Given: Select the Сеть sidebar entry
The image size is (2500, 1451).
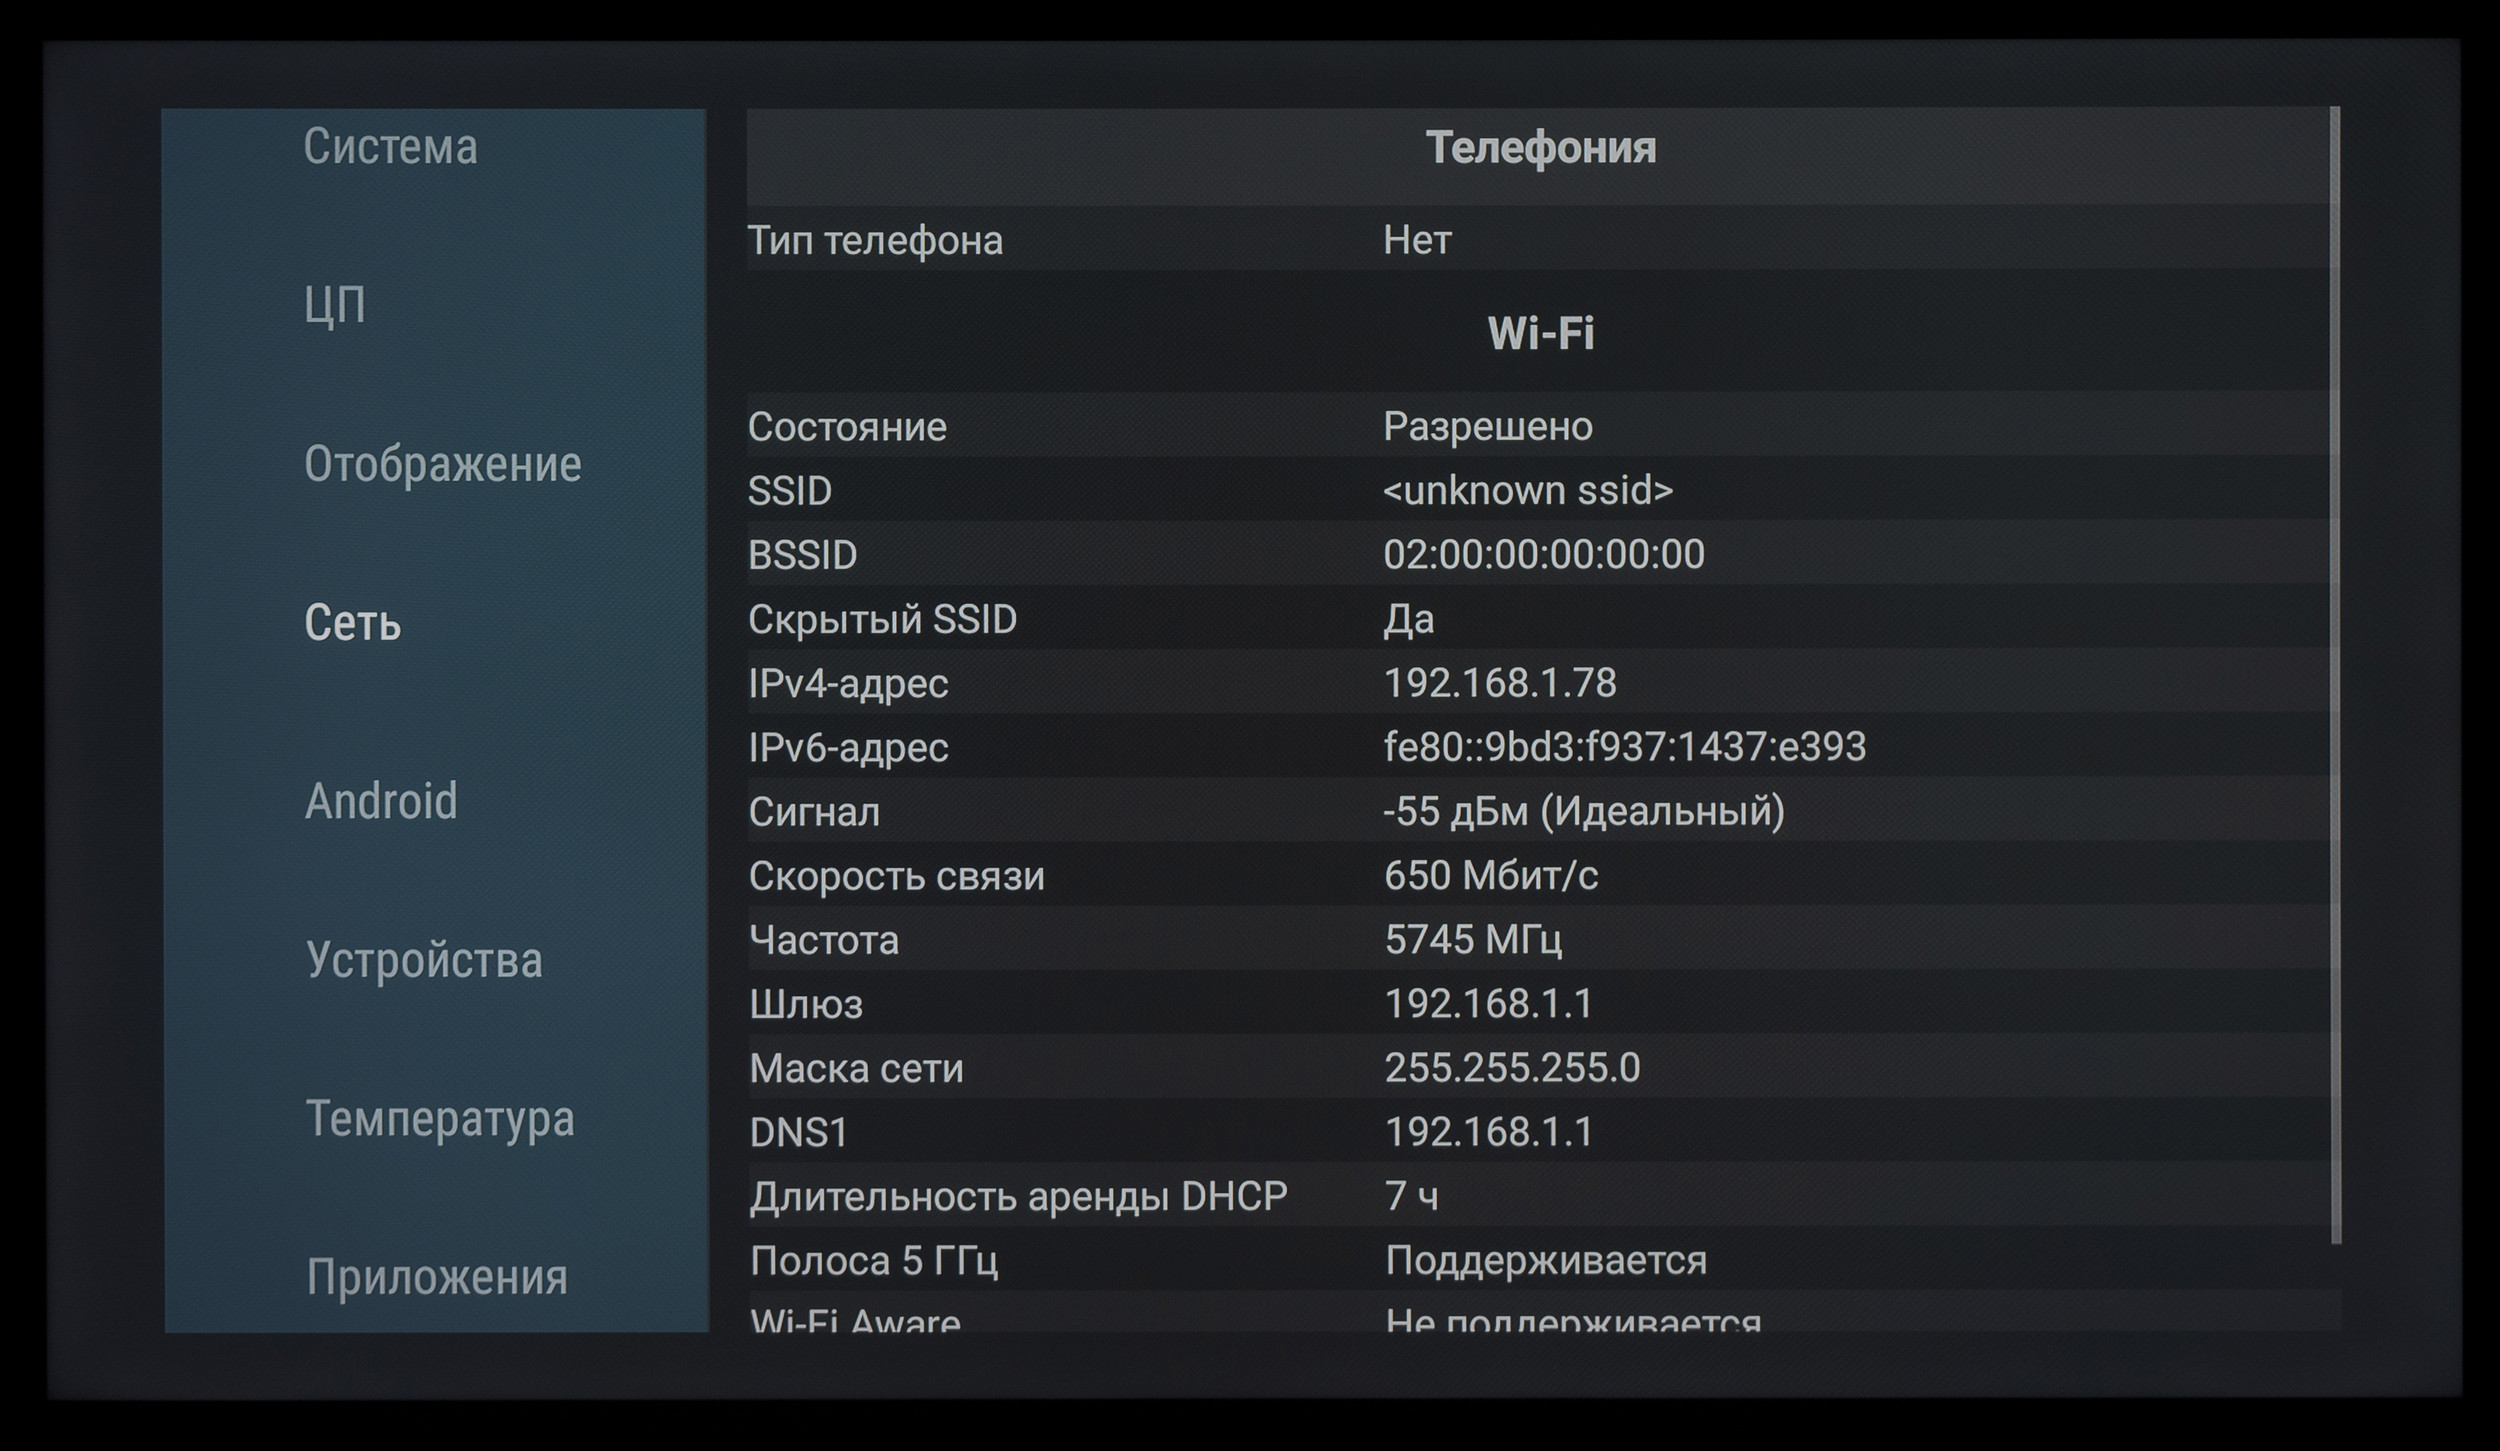Looking at the screenshot, I should click(353, 623).
